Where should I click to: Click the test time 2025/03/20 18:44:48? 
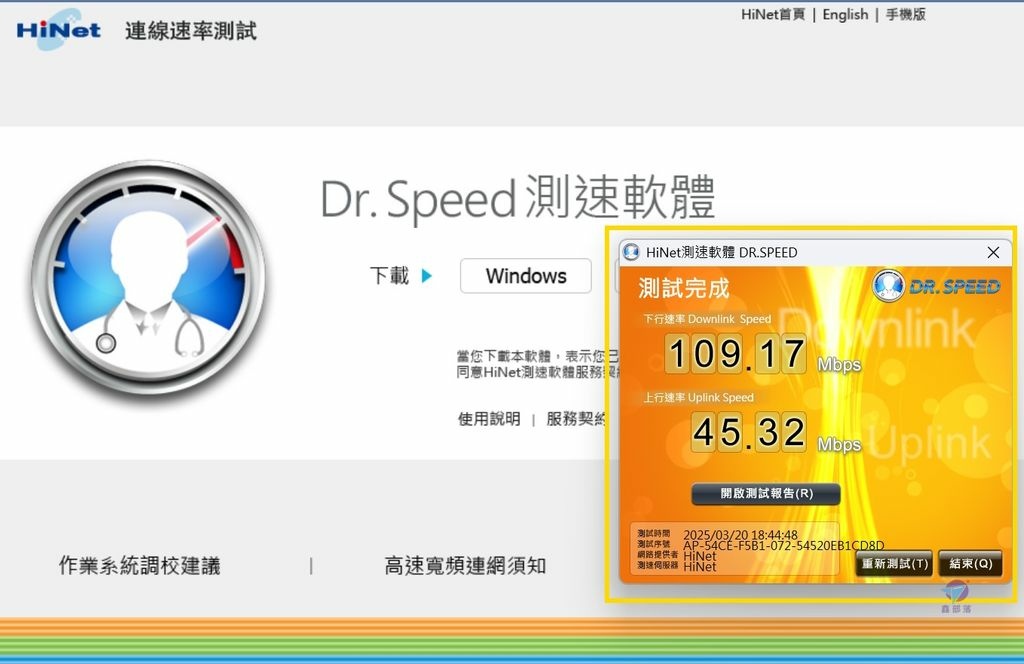click(x=740, y=535)
